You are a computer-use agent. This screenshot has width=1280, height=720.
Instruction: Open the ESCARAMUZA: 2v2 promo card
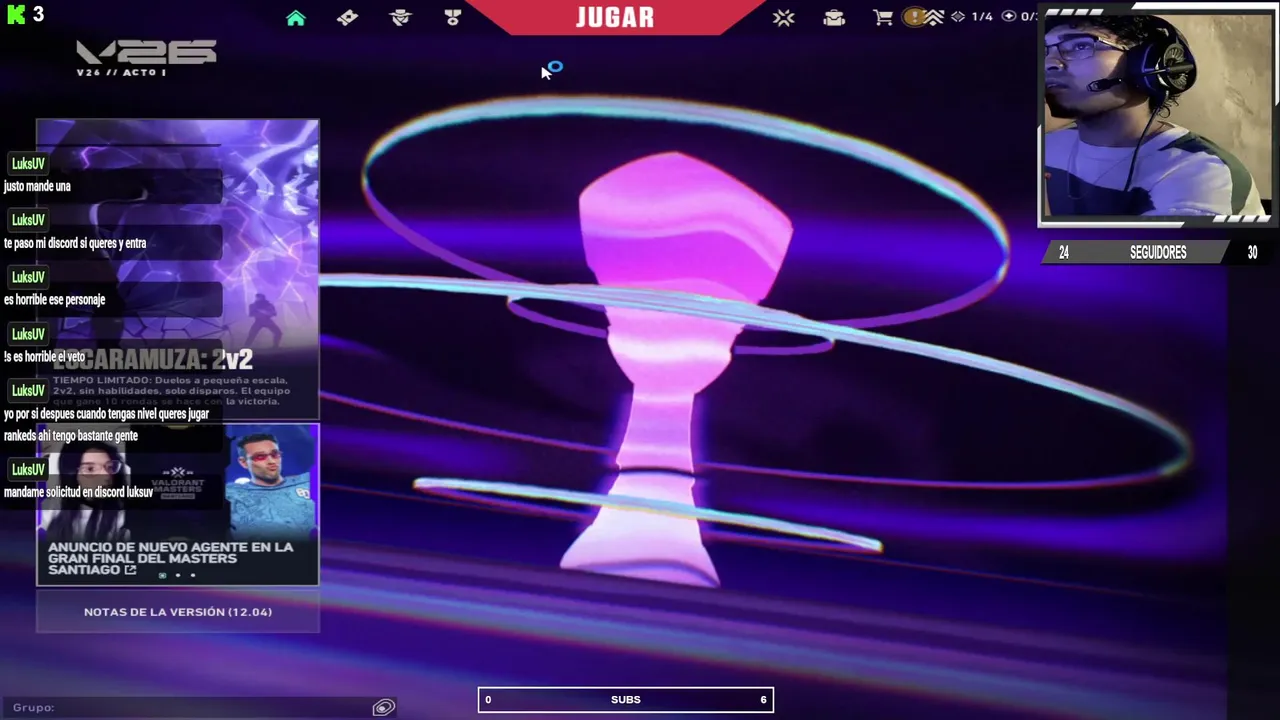[x=178, y=270]
